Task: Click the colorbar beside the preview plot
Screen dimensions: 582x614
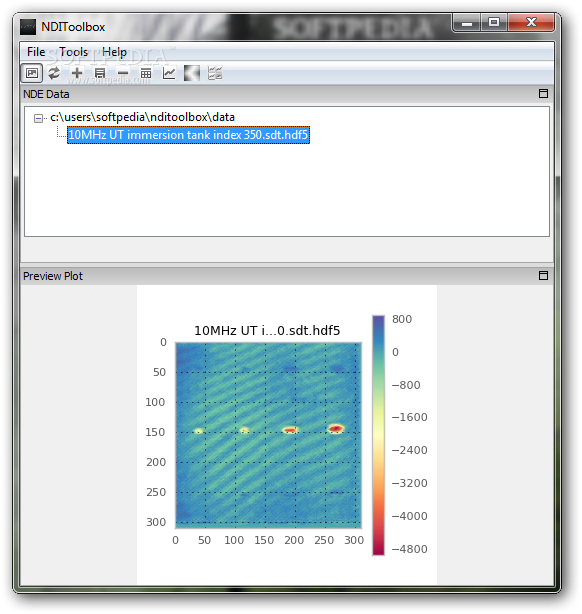Action: [x=378, y=435]
